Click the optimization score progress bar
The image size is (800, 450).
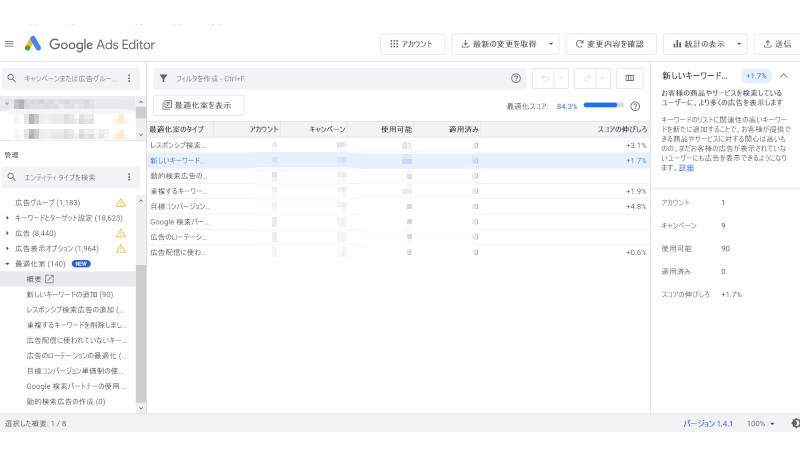pyautogui.click(x=604, y=105)
